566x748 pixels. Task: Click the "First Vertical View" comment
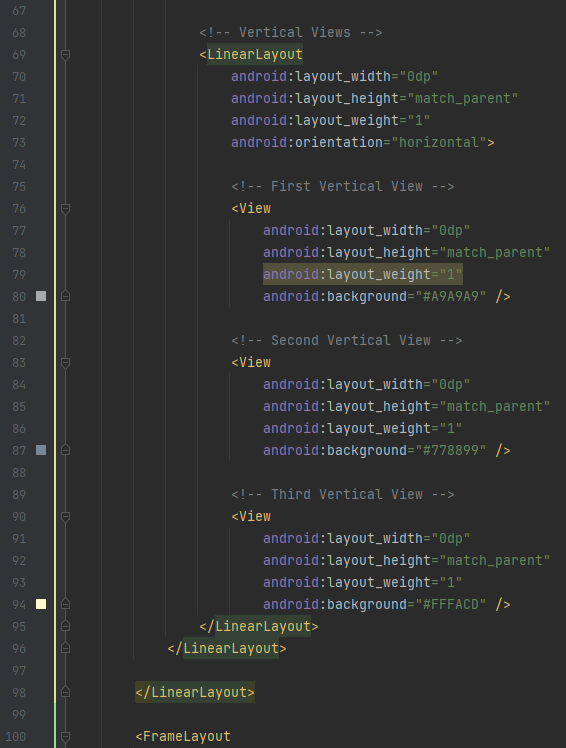point(343,187)
